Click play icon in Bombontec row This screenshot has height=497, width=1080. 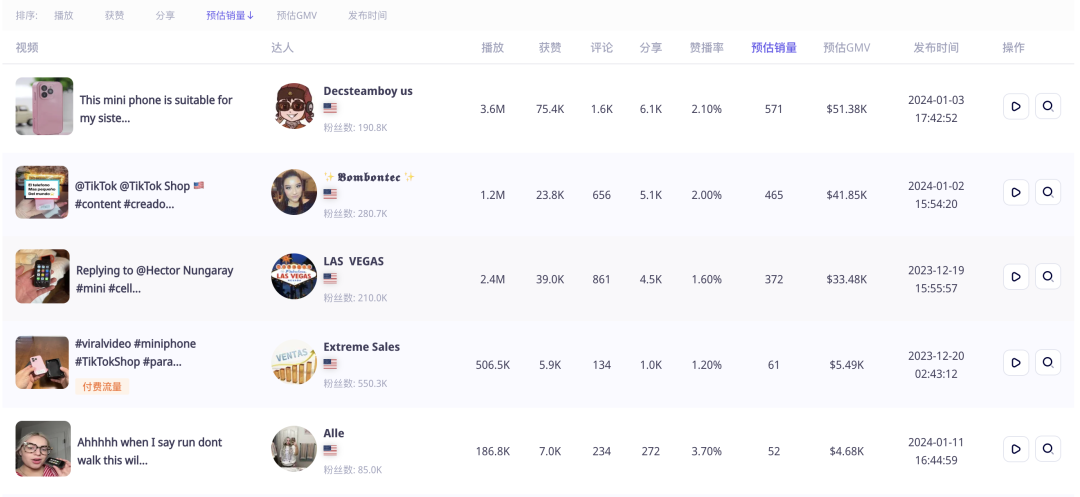1015,192
